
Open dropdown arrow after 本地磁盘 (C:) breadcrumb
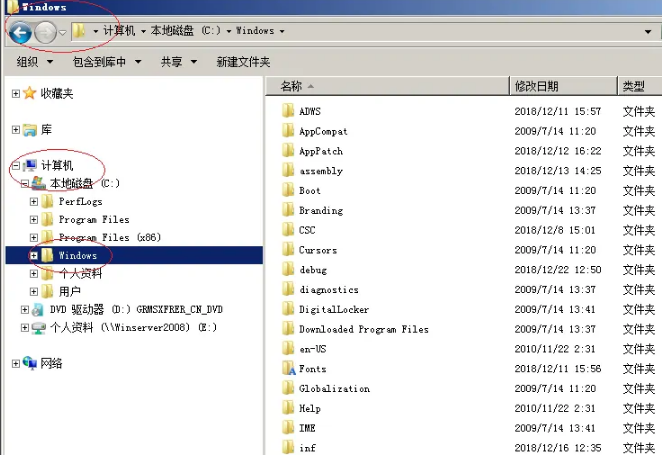pyautogui.click(x=228, y=31)
